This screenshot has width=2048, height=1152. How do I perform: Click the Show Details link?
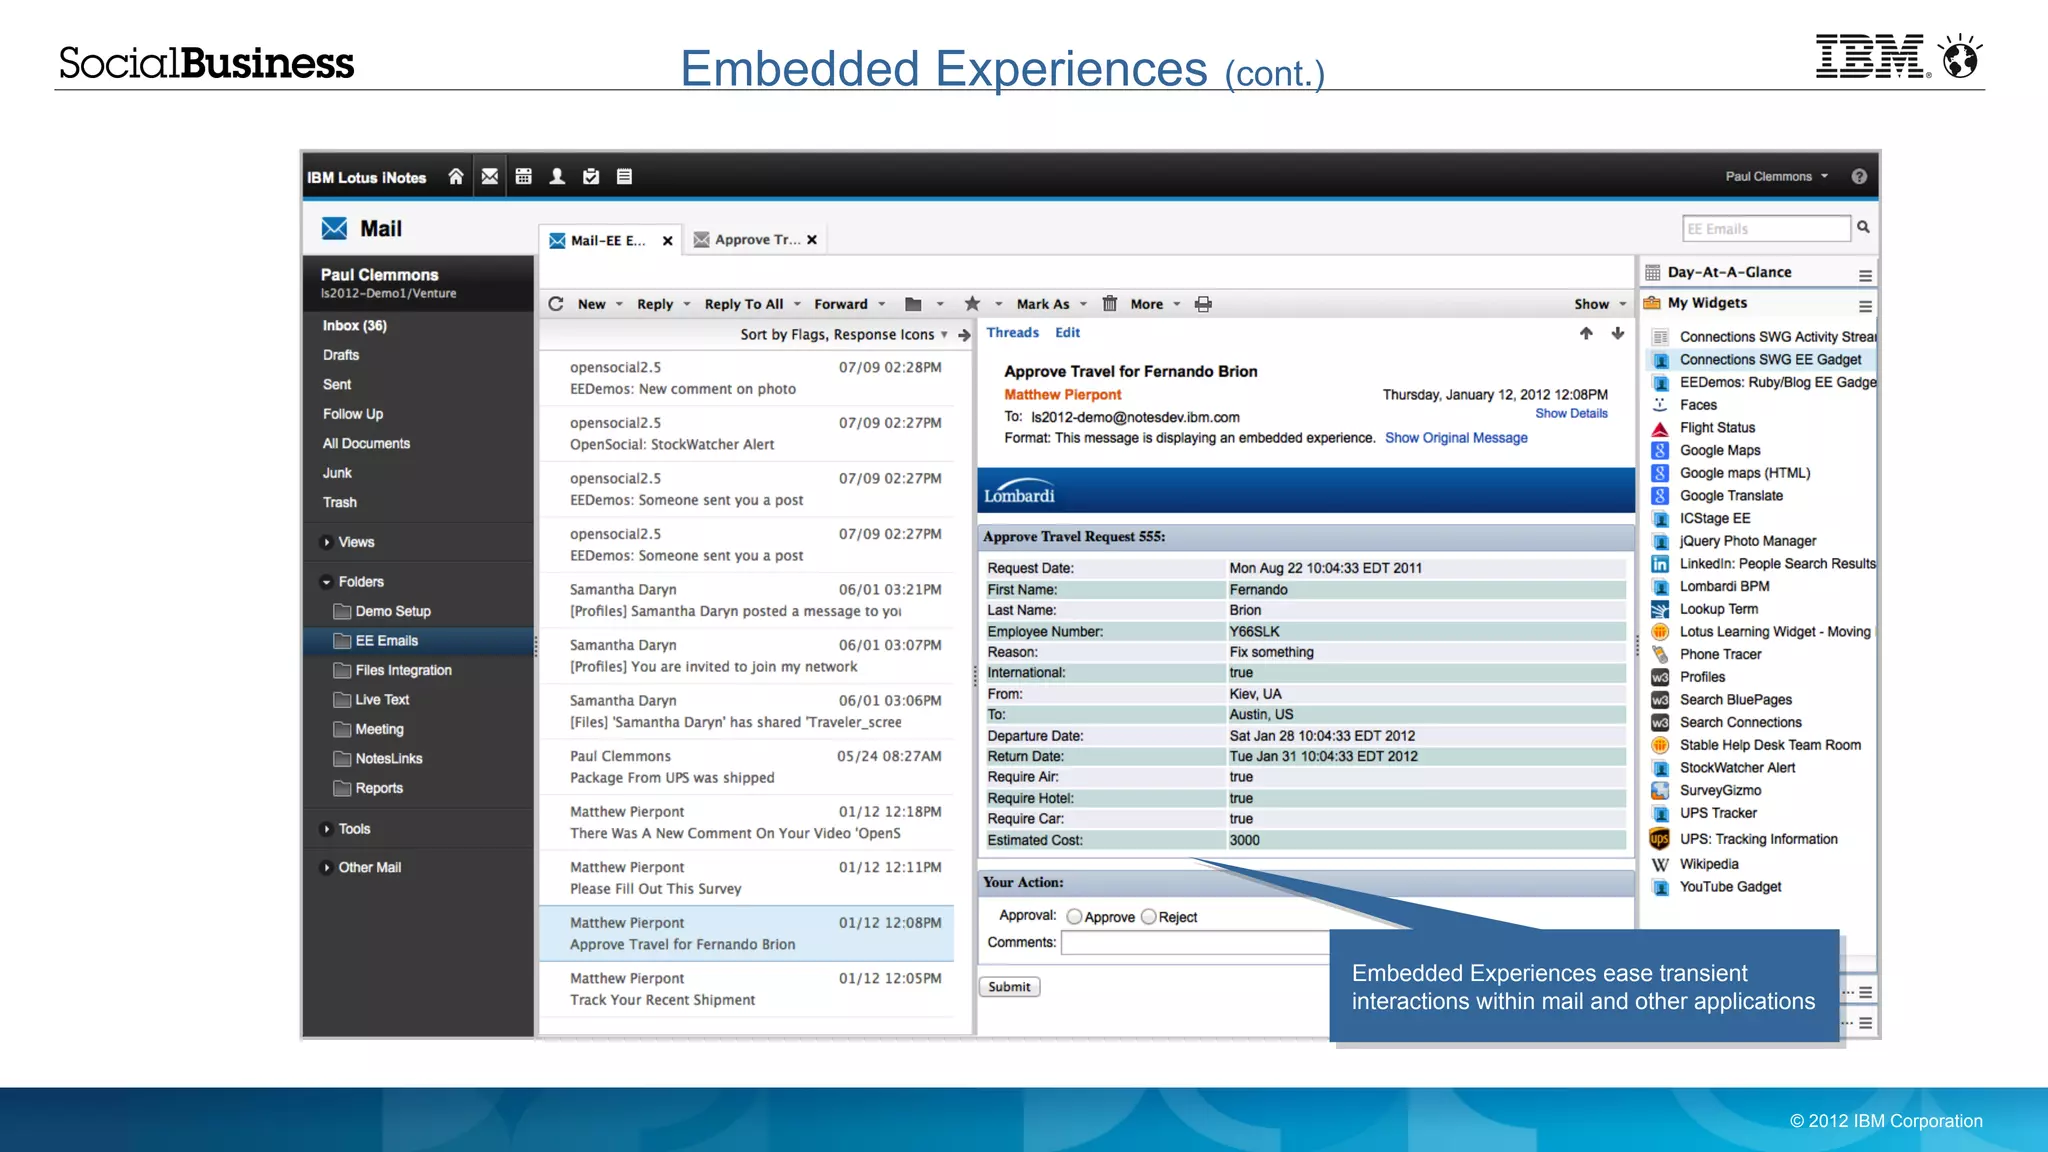1571,414
